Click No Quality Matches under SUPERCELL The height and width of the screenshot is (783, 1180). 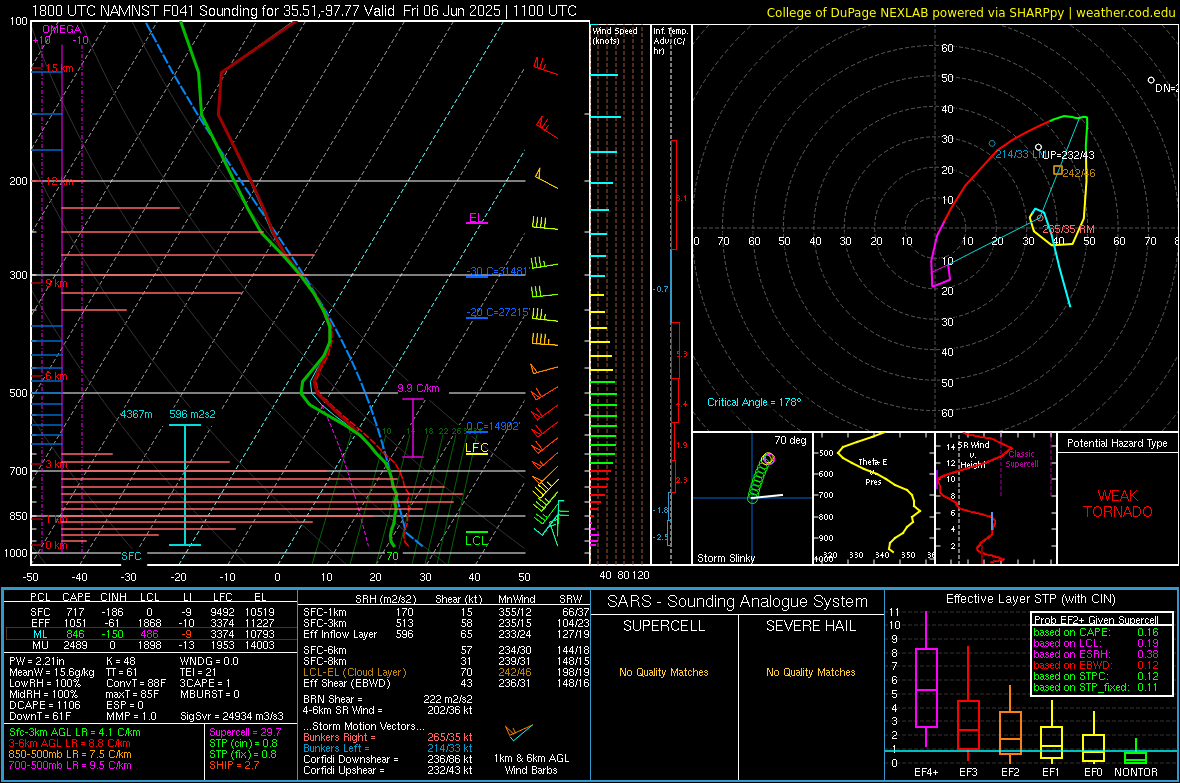tap(664, 672)
